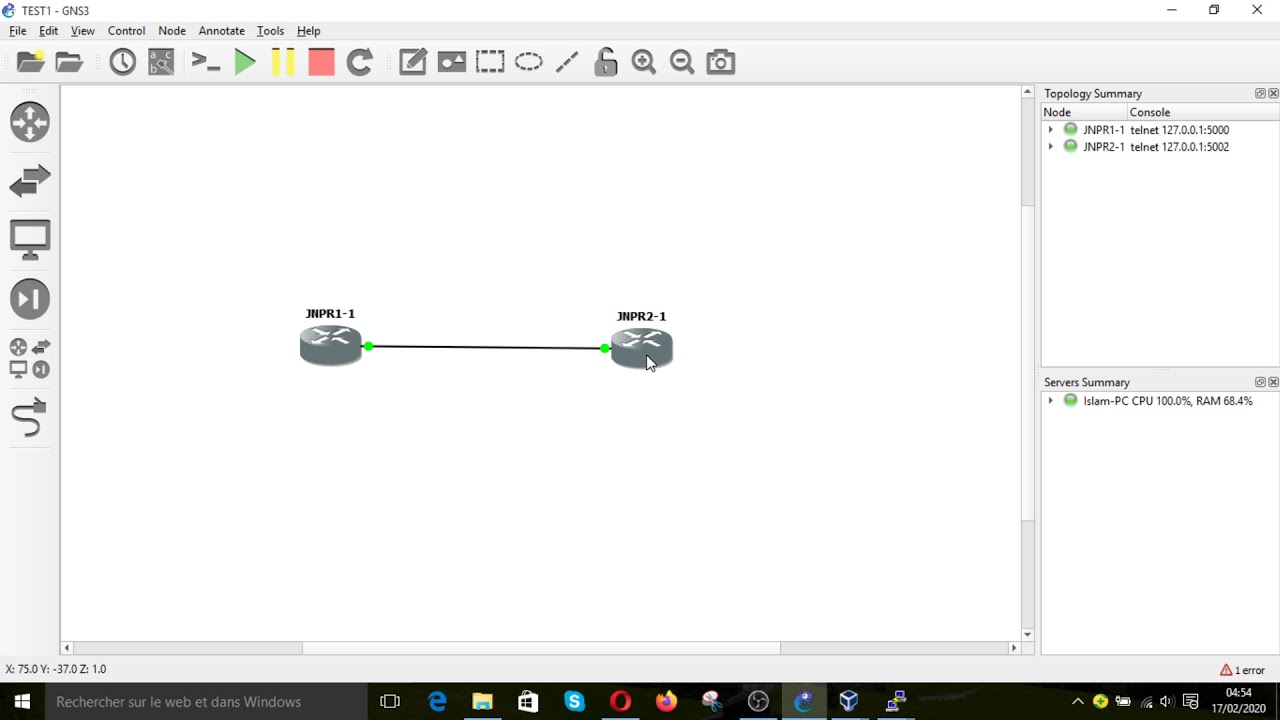
Task: Start all devices with green play icon
Action: tap(245, 62)
